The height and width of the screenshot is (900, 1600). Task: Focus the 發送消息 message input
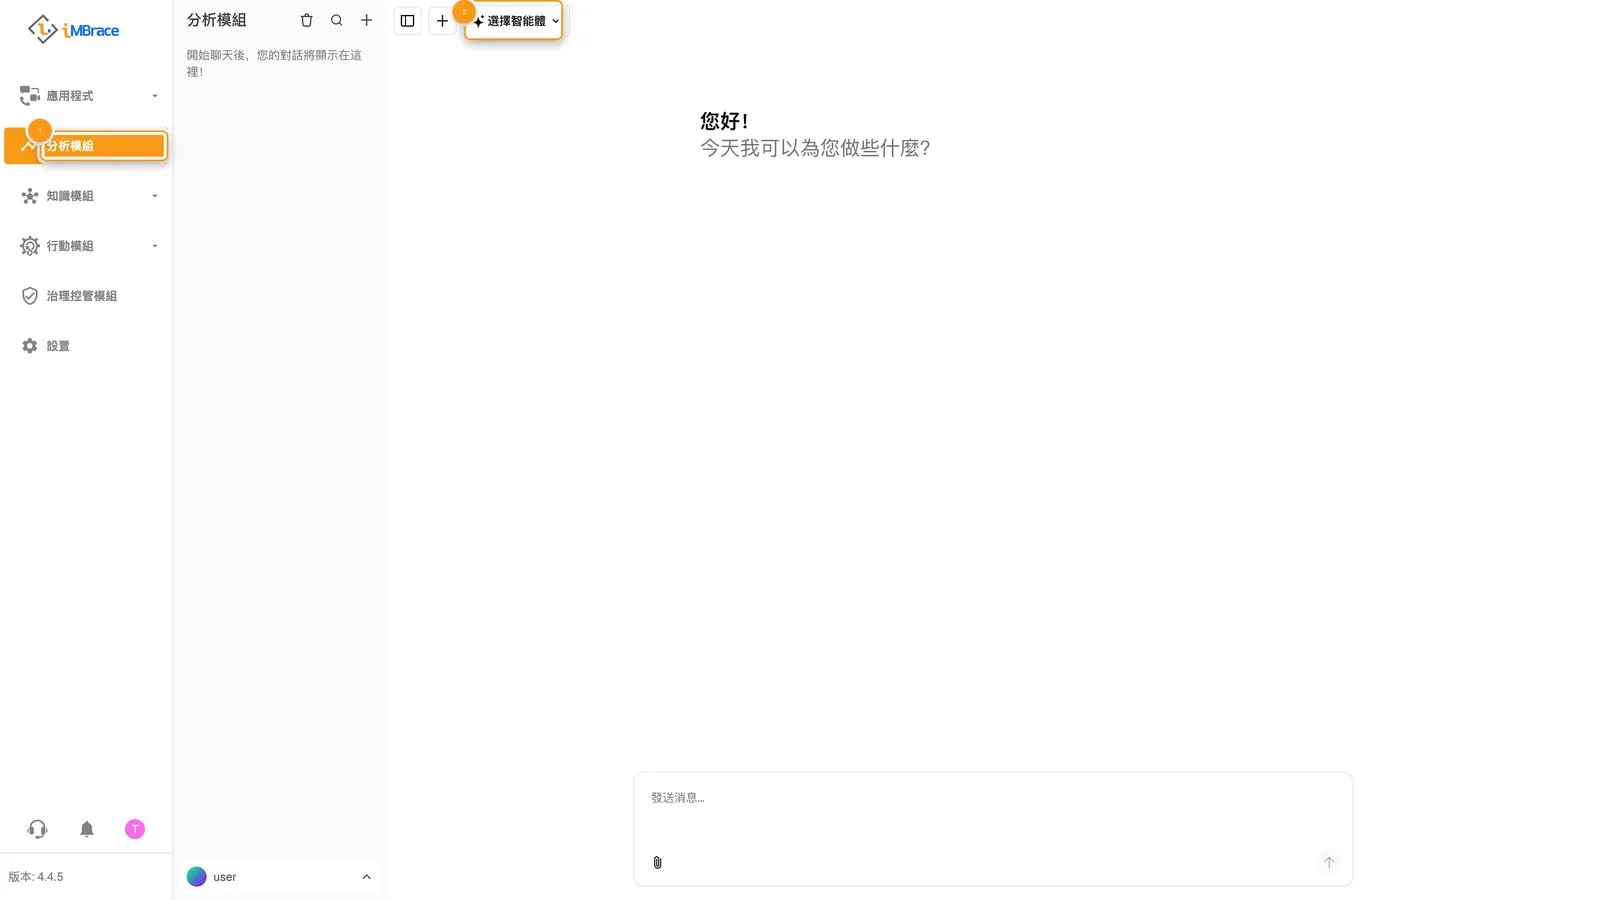coord(992,798)
